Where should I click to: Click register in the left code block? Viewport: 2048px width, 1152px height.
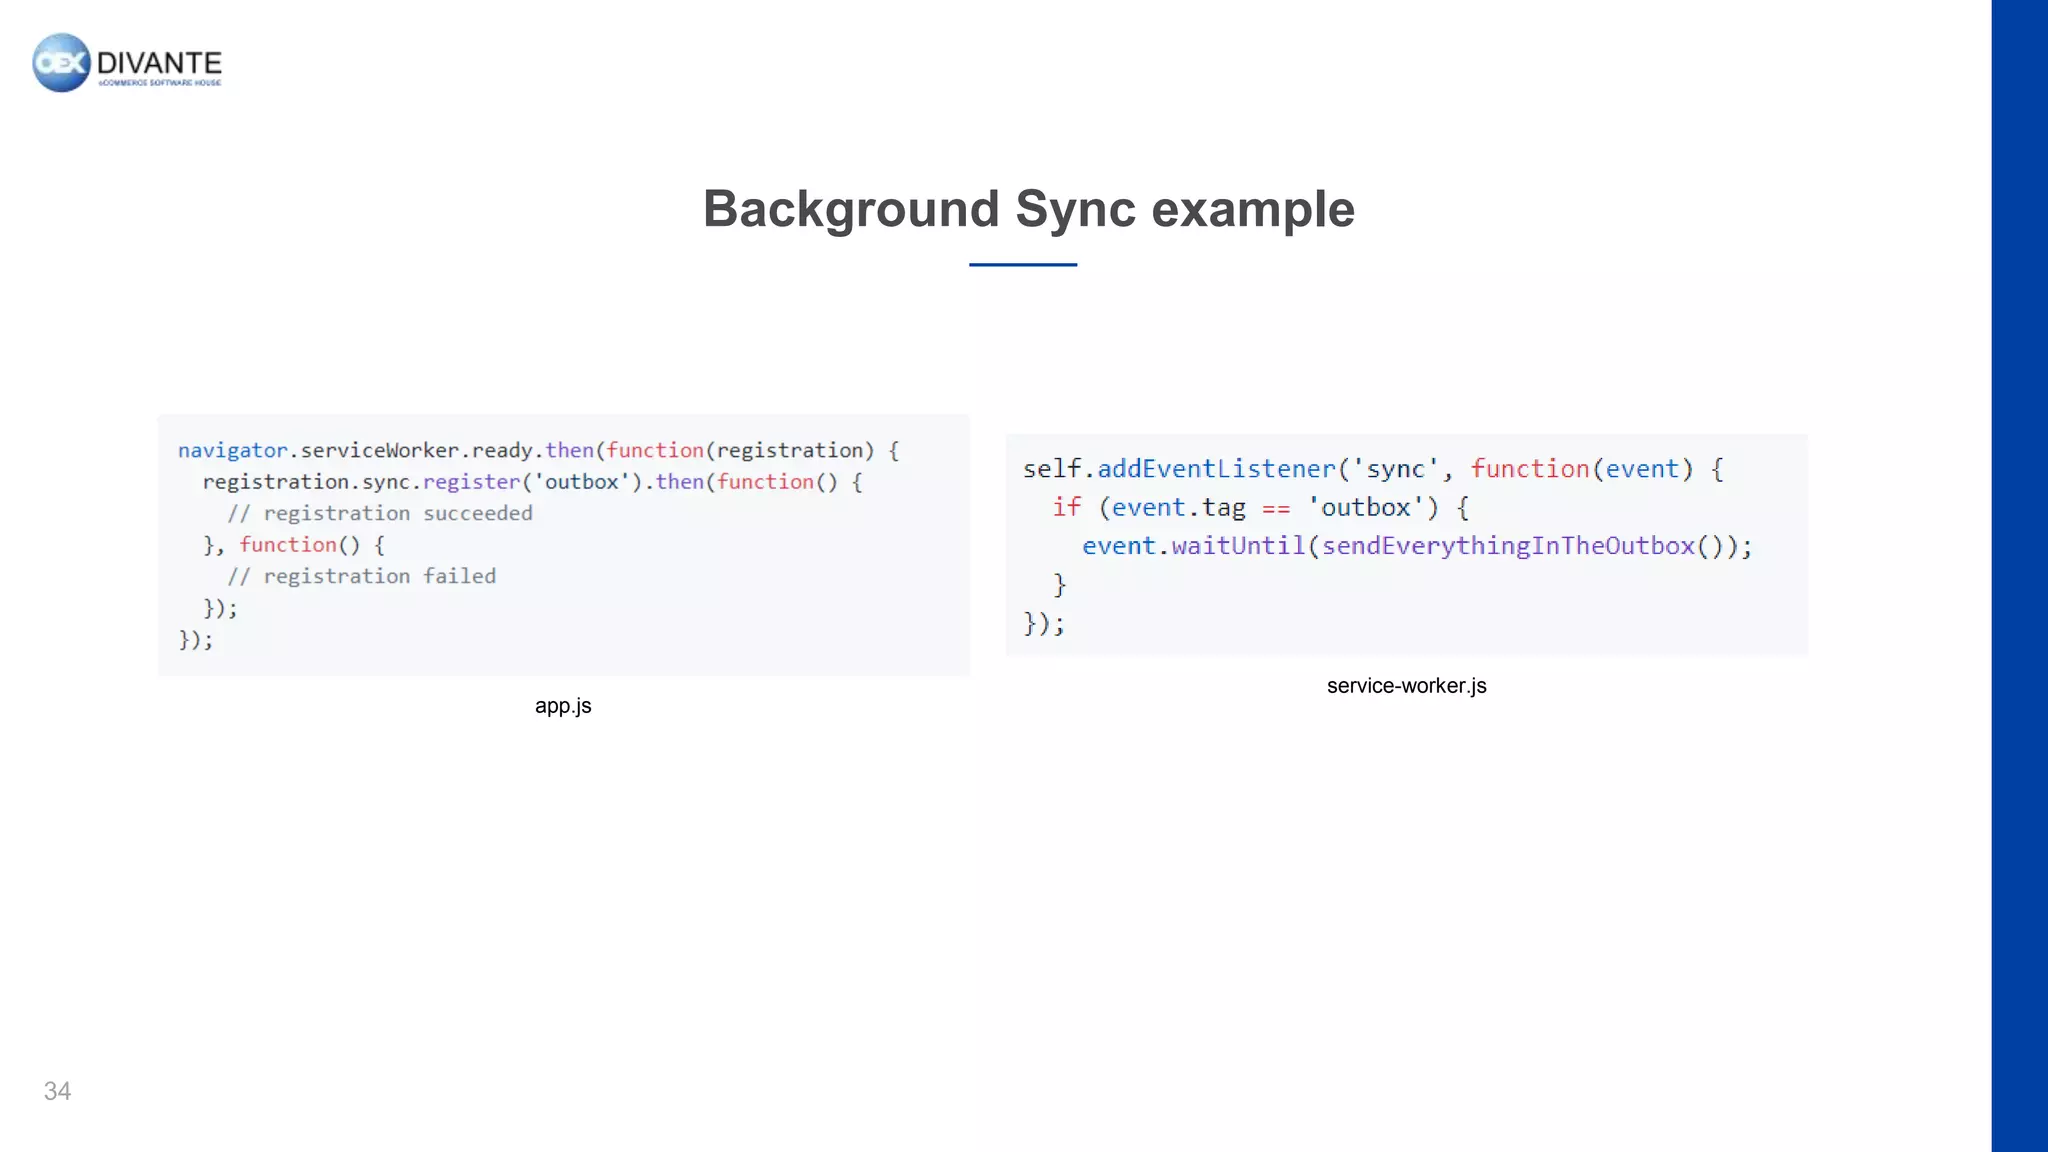pyautogui.click(x=471, y=482)
